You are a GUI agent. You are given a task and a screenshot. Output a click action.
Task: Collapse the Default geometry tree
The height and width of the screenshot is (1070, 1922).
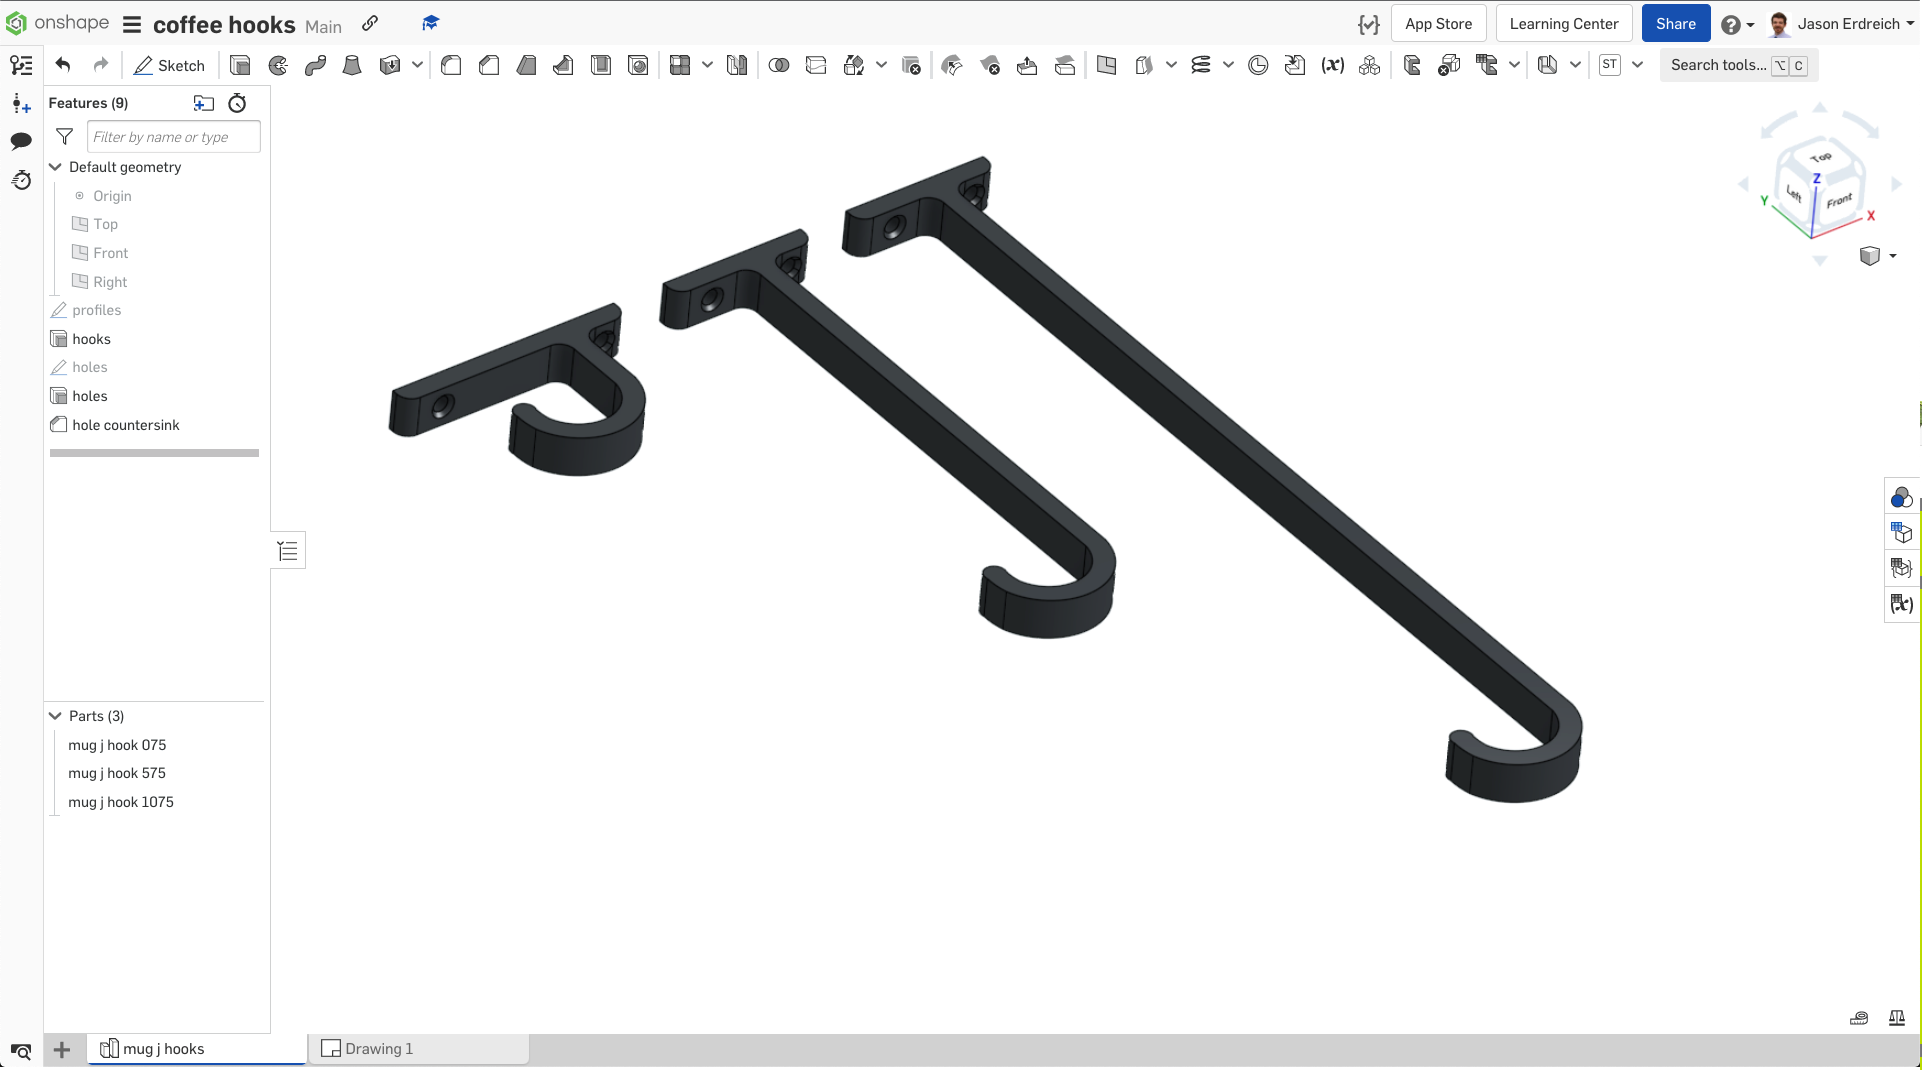(55, 167)
